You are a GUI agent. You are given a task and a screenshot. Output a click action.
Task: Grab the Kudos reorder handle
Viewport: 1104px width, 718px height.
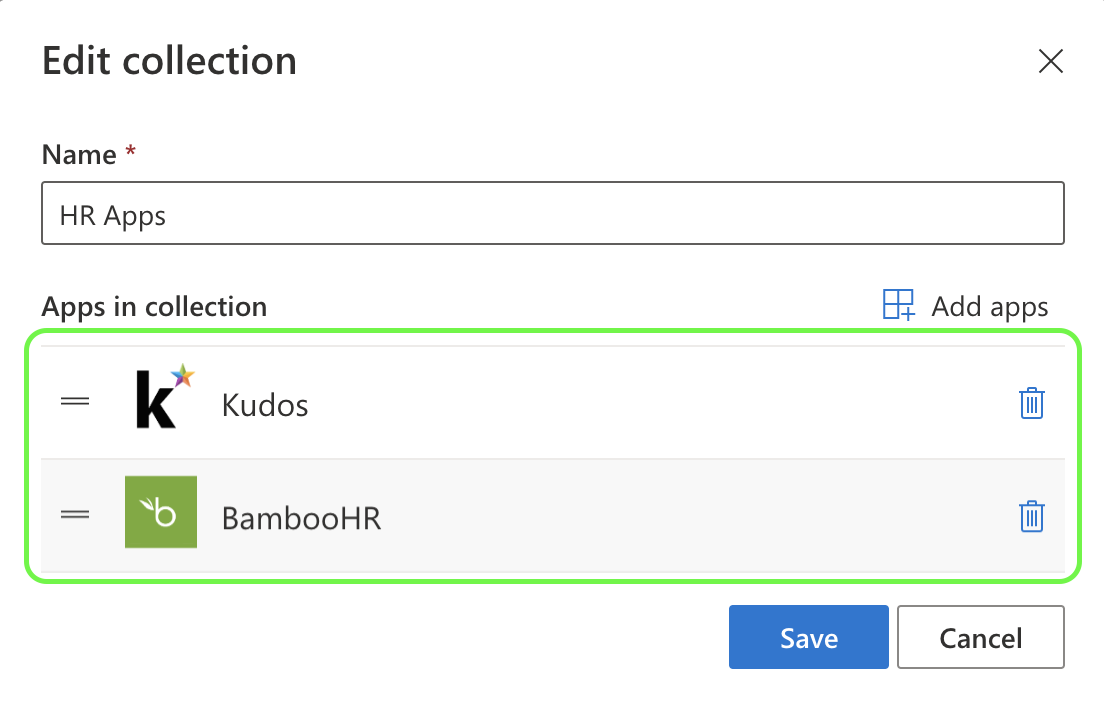75,402
